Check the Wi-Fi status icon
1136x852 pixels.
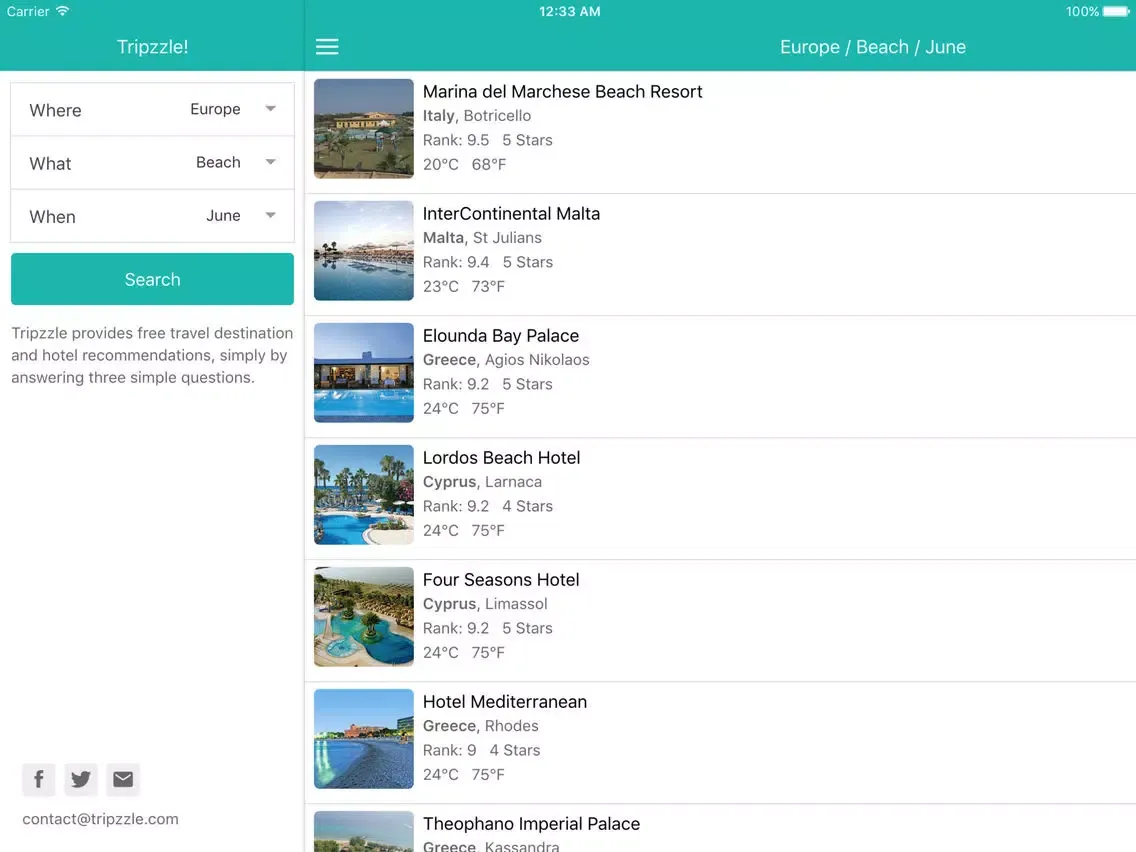click(63, 11)
